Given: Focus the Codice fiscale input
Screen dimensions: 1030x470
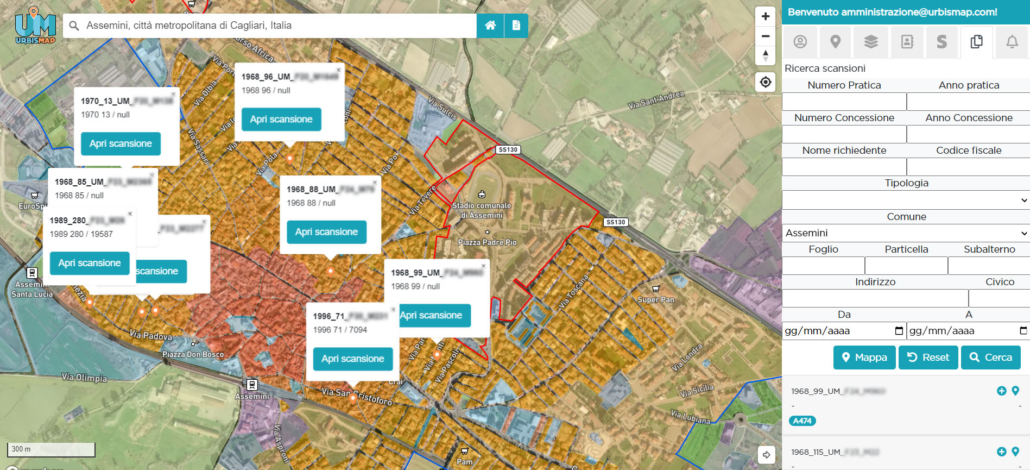Looking at the screenshot, I should tap(968, 167).
